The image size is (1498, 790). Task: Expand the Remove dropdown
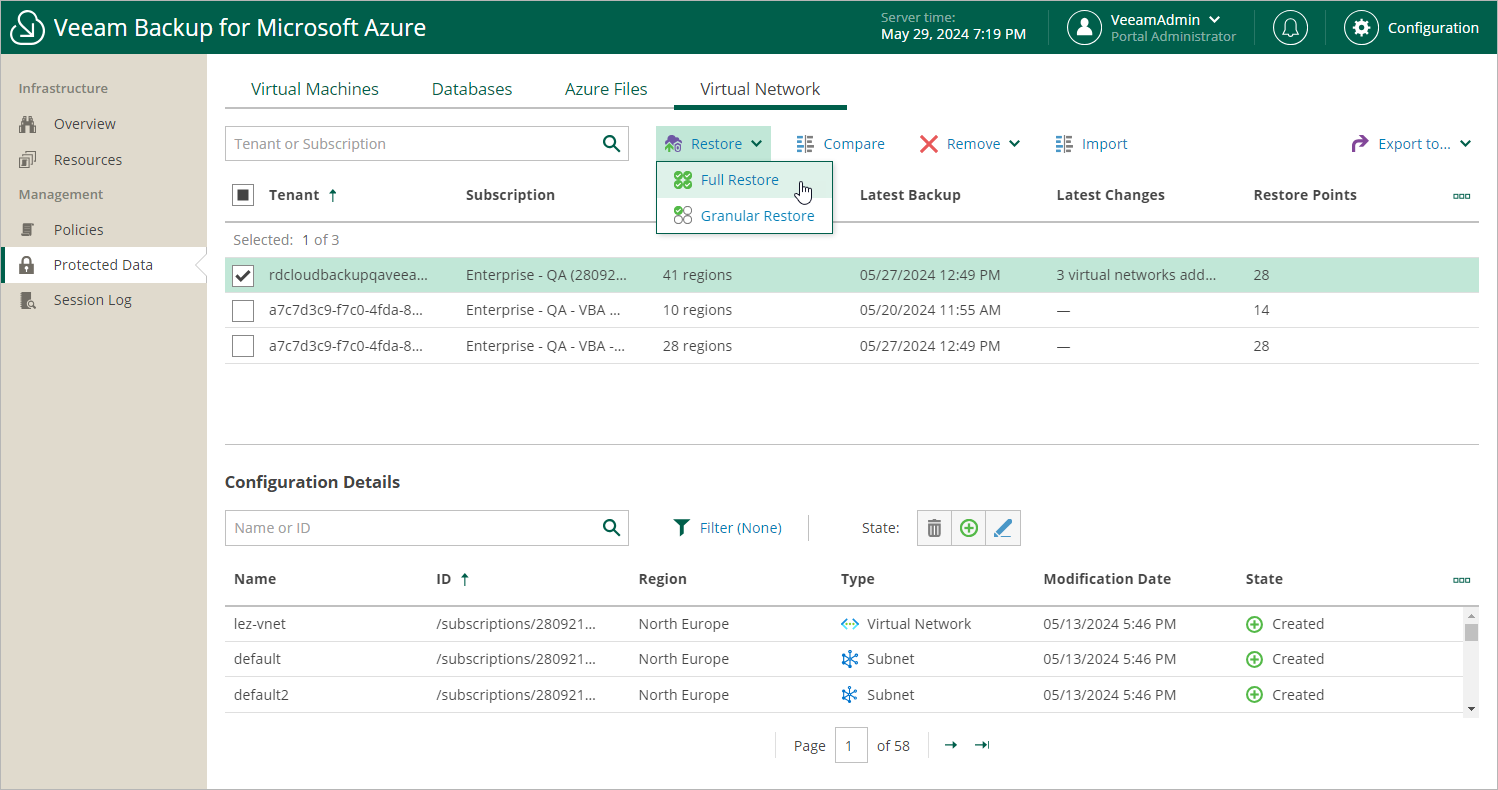click(970, 144)
